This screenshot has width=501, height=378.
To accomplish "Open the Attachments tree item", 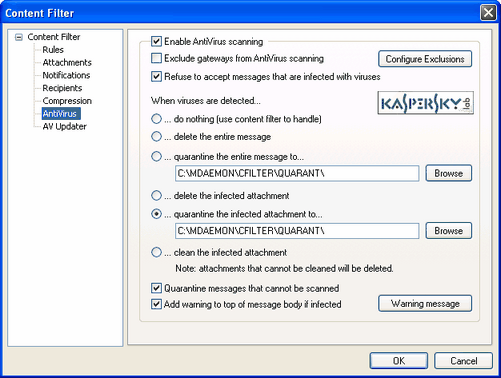I will coord(67,62).
